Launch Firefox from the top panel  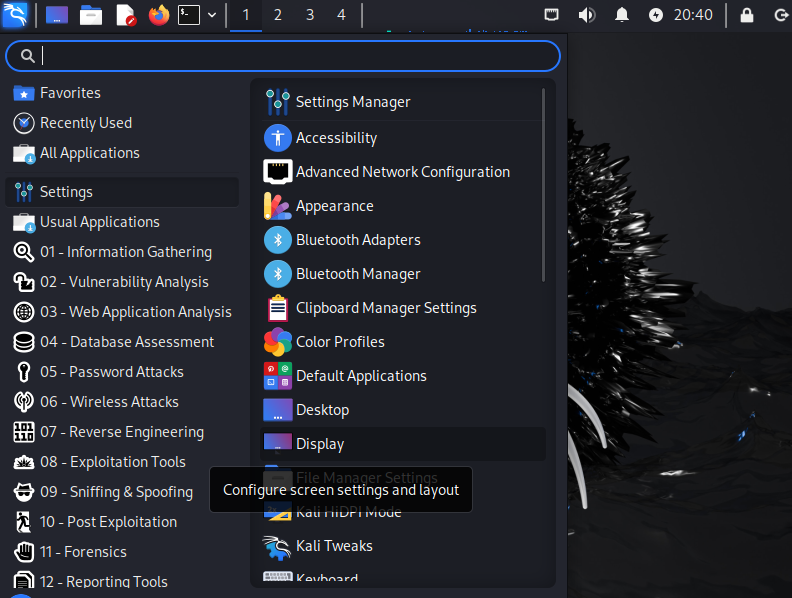click(159, 15)
